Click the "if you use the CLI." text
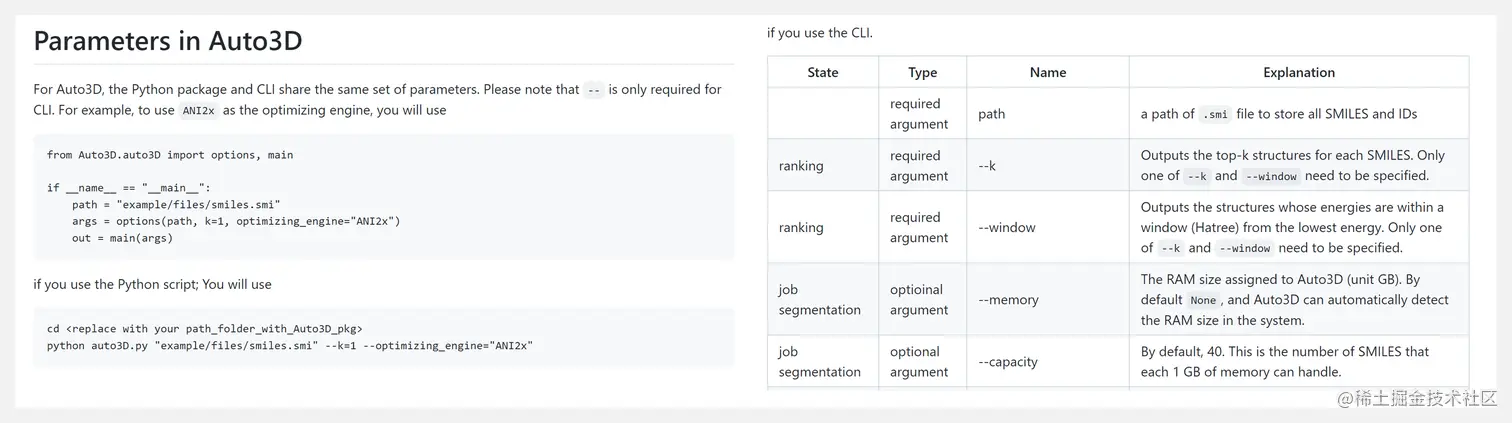 click(820, 32)
